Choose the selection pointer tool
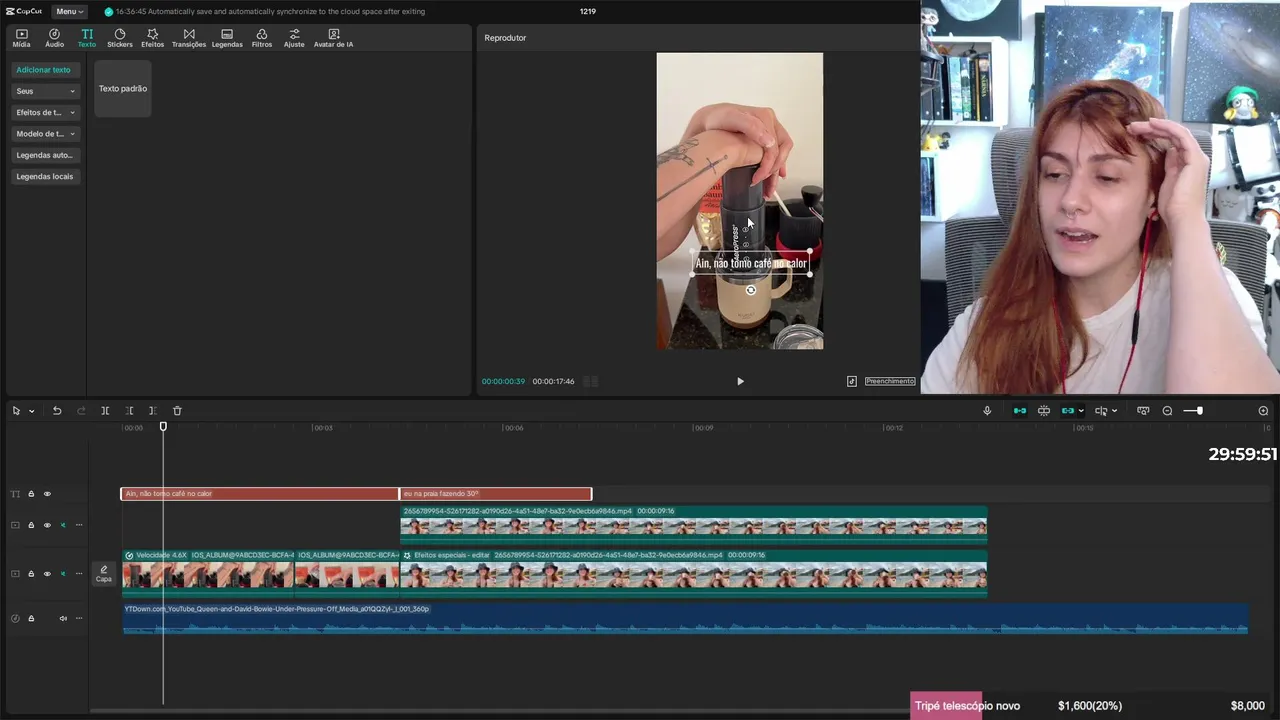 click(x=16, y=411)
